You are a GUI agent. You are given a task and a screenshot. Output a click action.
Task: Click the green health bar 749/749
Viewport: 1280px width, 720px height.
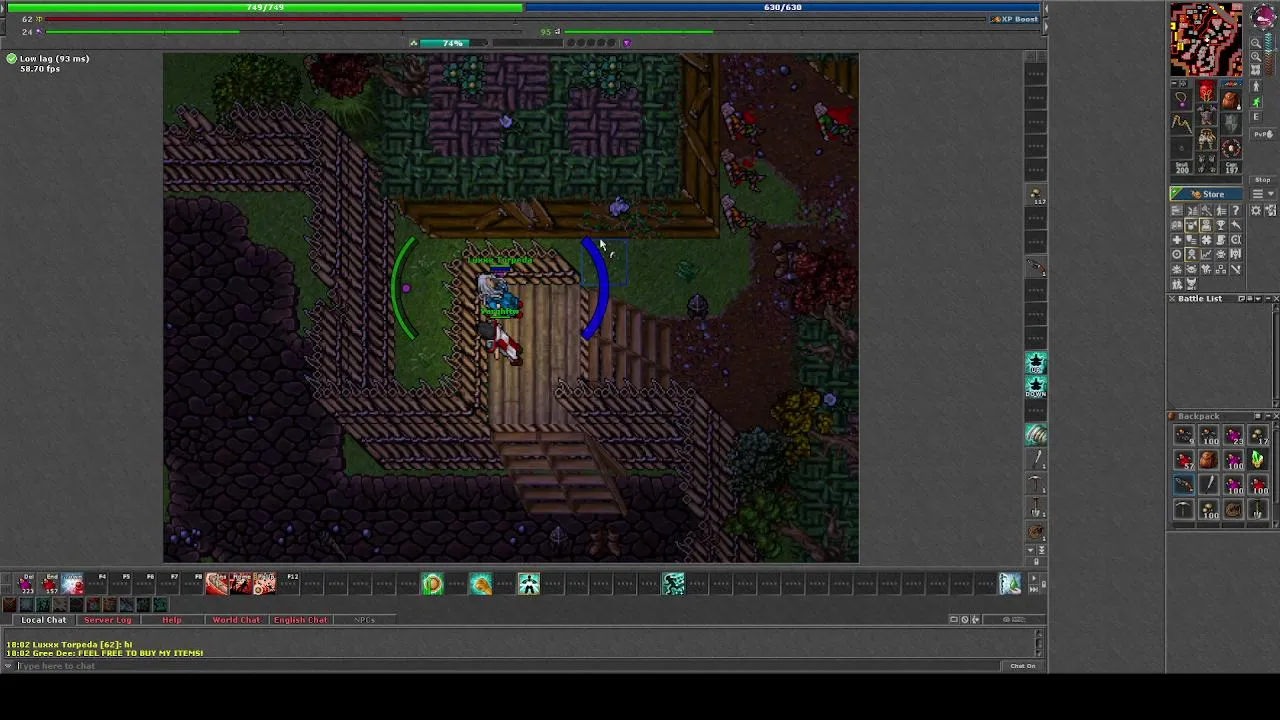tap(265, 7)
